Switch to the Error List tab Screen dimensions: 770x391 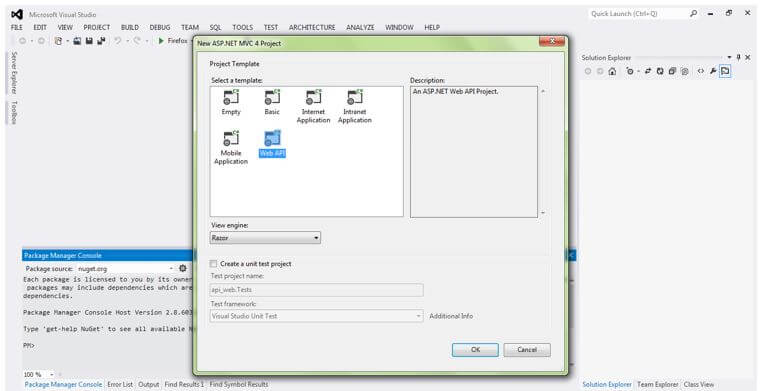click(x=120, y=384)
